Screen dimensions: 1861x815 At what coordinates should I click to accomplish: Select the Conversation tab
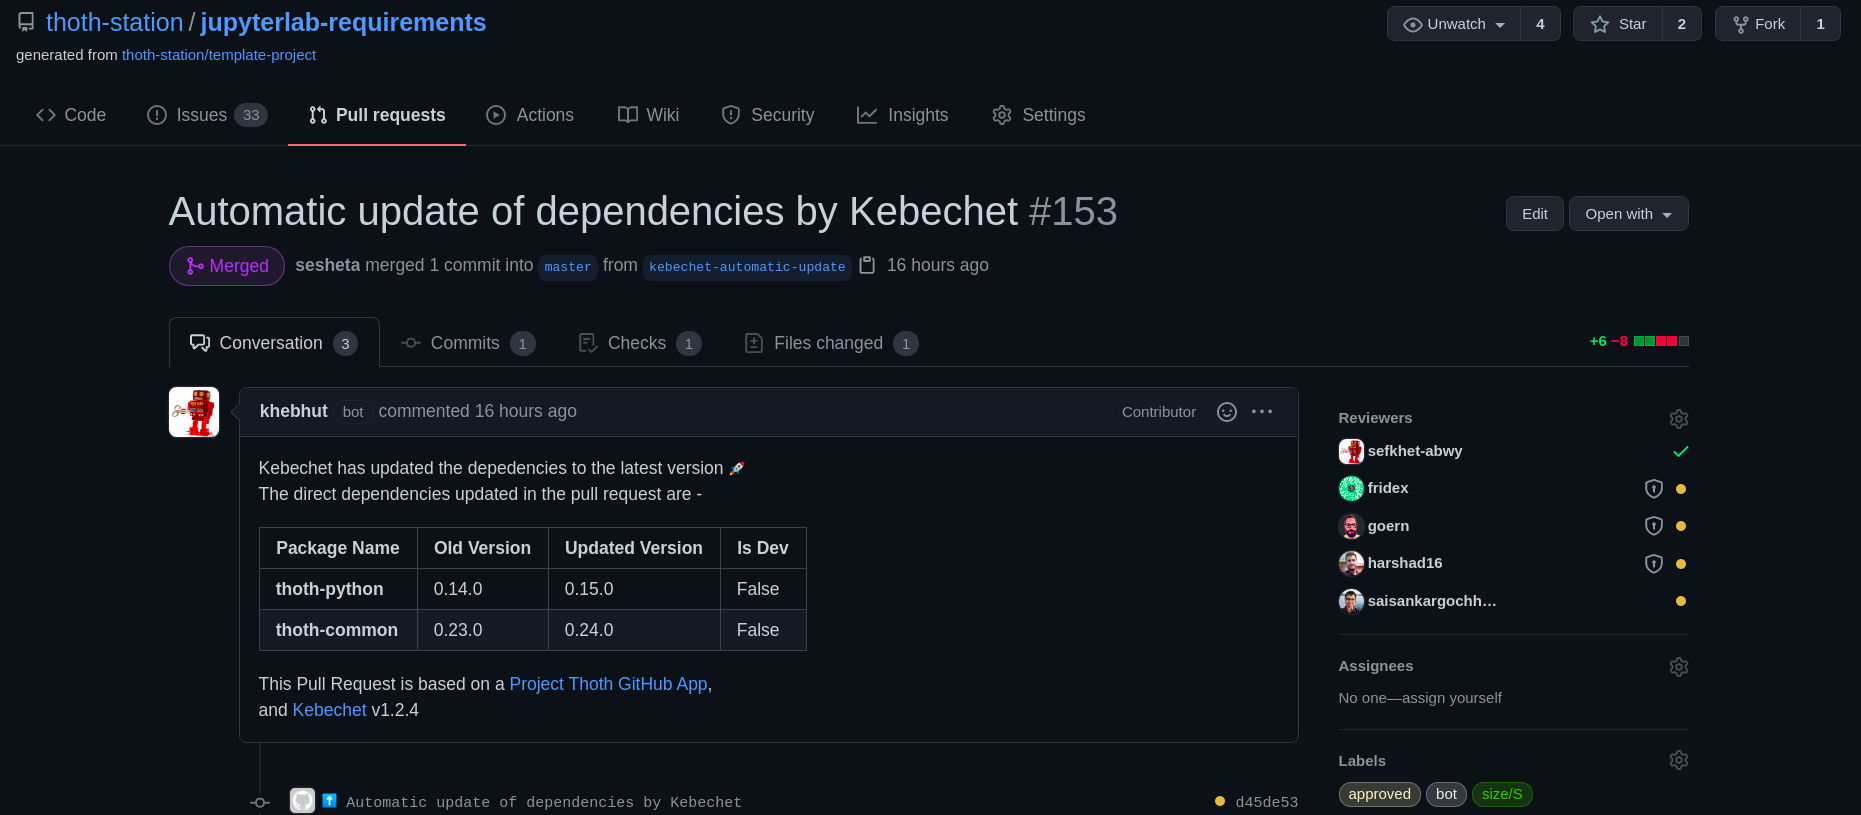[274, 343]
